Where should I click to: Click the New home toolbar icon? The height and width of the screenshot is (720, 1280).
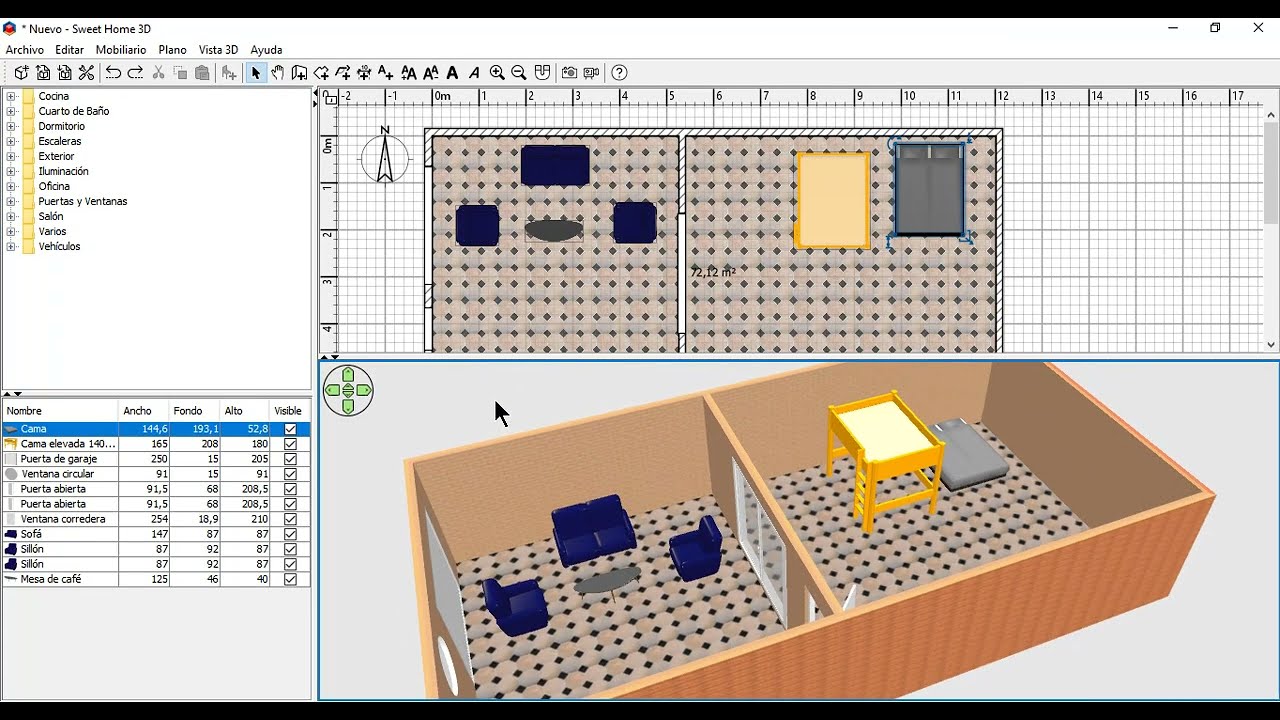pos(21,73)
